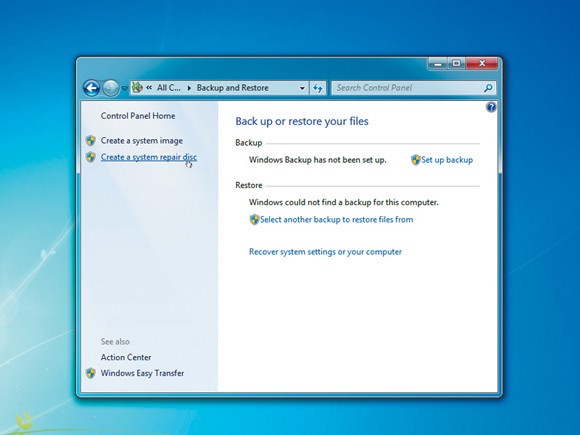The height and width of the screenshot is (435, 580).
Task: Go to Control Panel Home
Action: (x=138, y=116)
